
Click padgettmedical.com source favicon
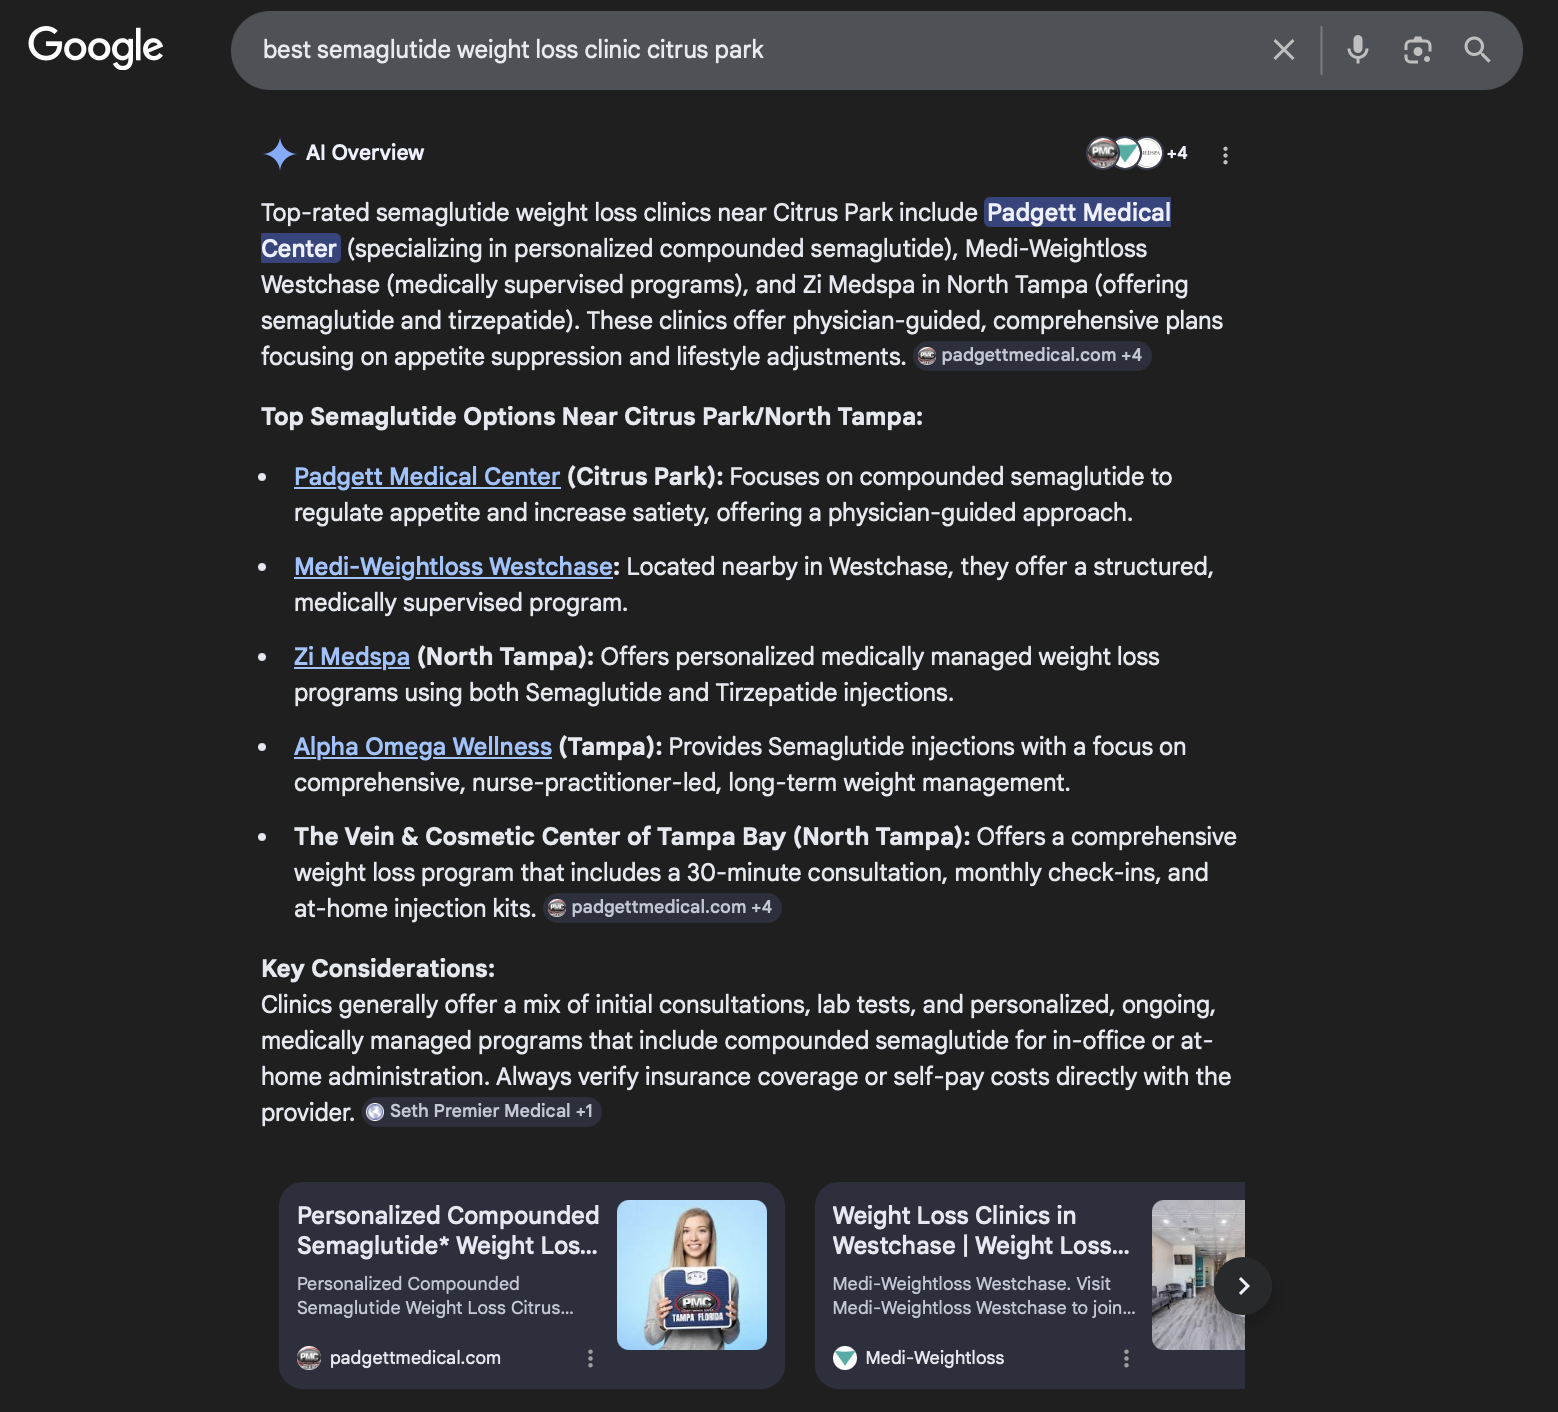309,1358
